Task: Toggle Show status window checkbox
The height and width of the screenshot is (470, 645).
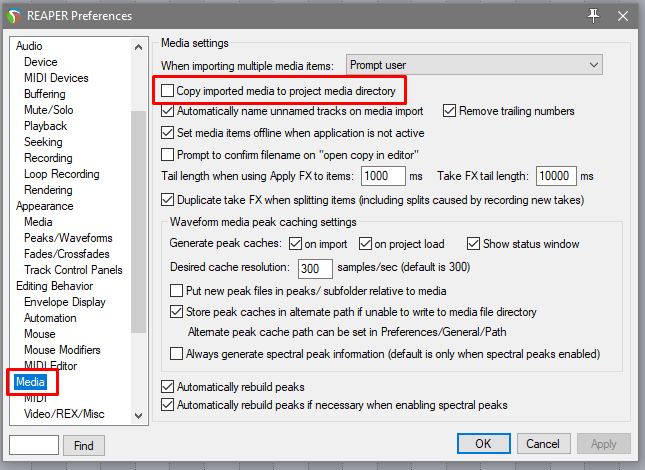Action: (x=473, y=244)
